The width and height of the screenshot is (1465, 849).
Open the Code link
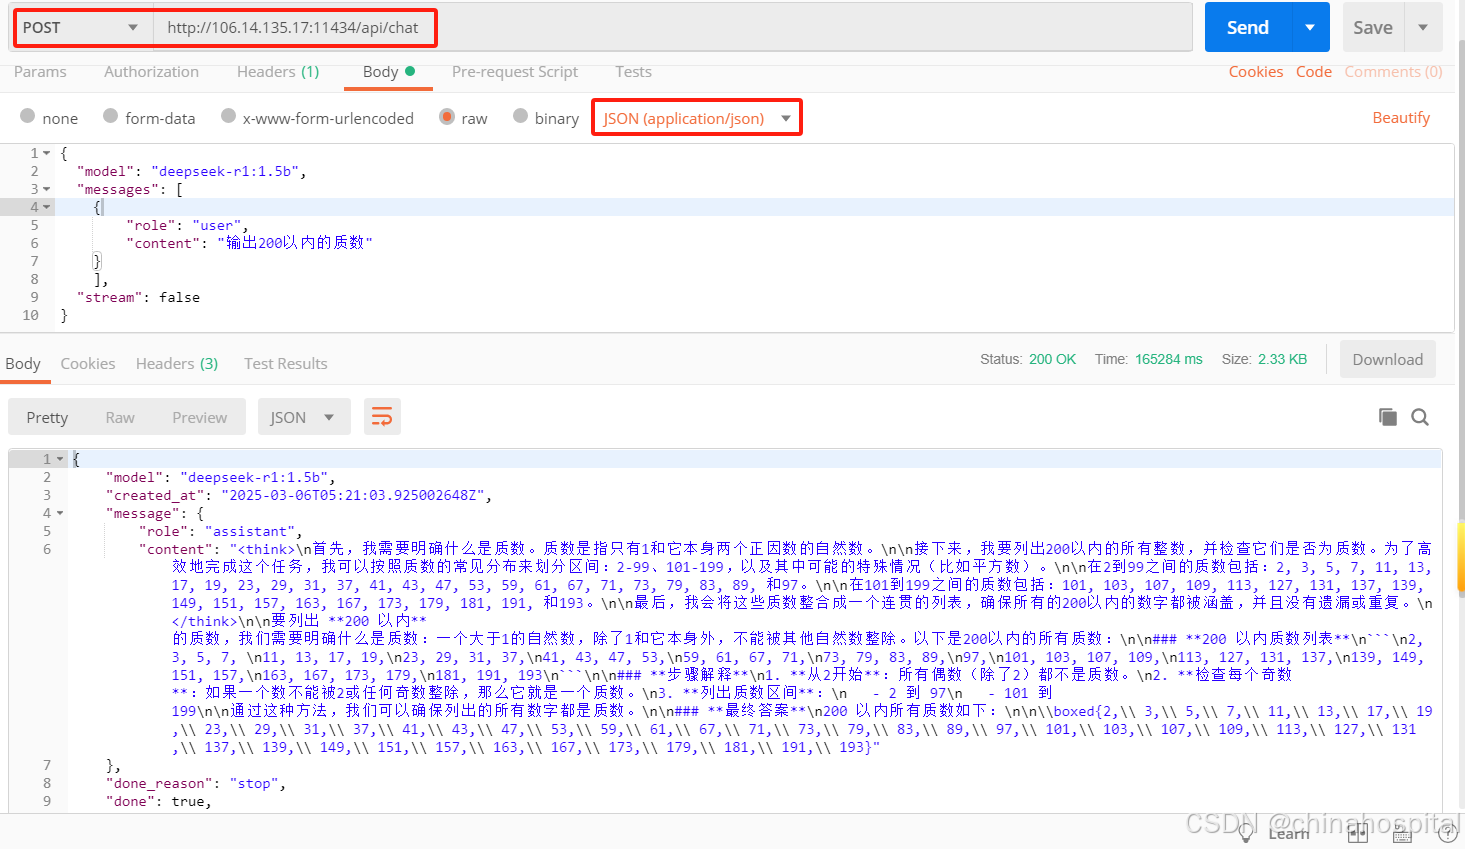pyautogui.click(x=1314, y=72)
